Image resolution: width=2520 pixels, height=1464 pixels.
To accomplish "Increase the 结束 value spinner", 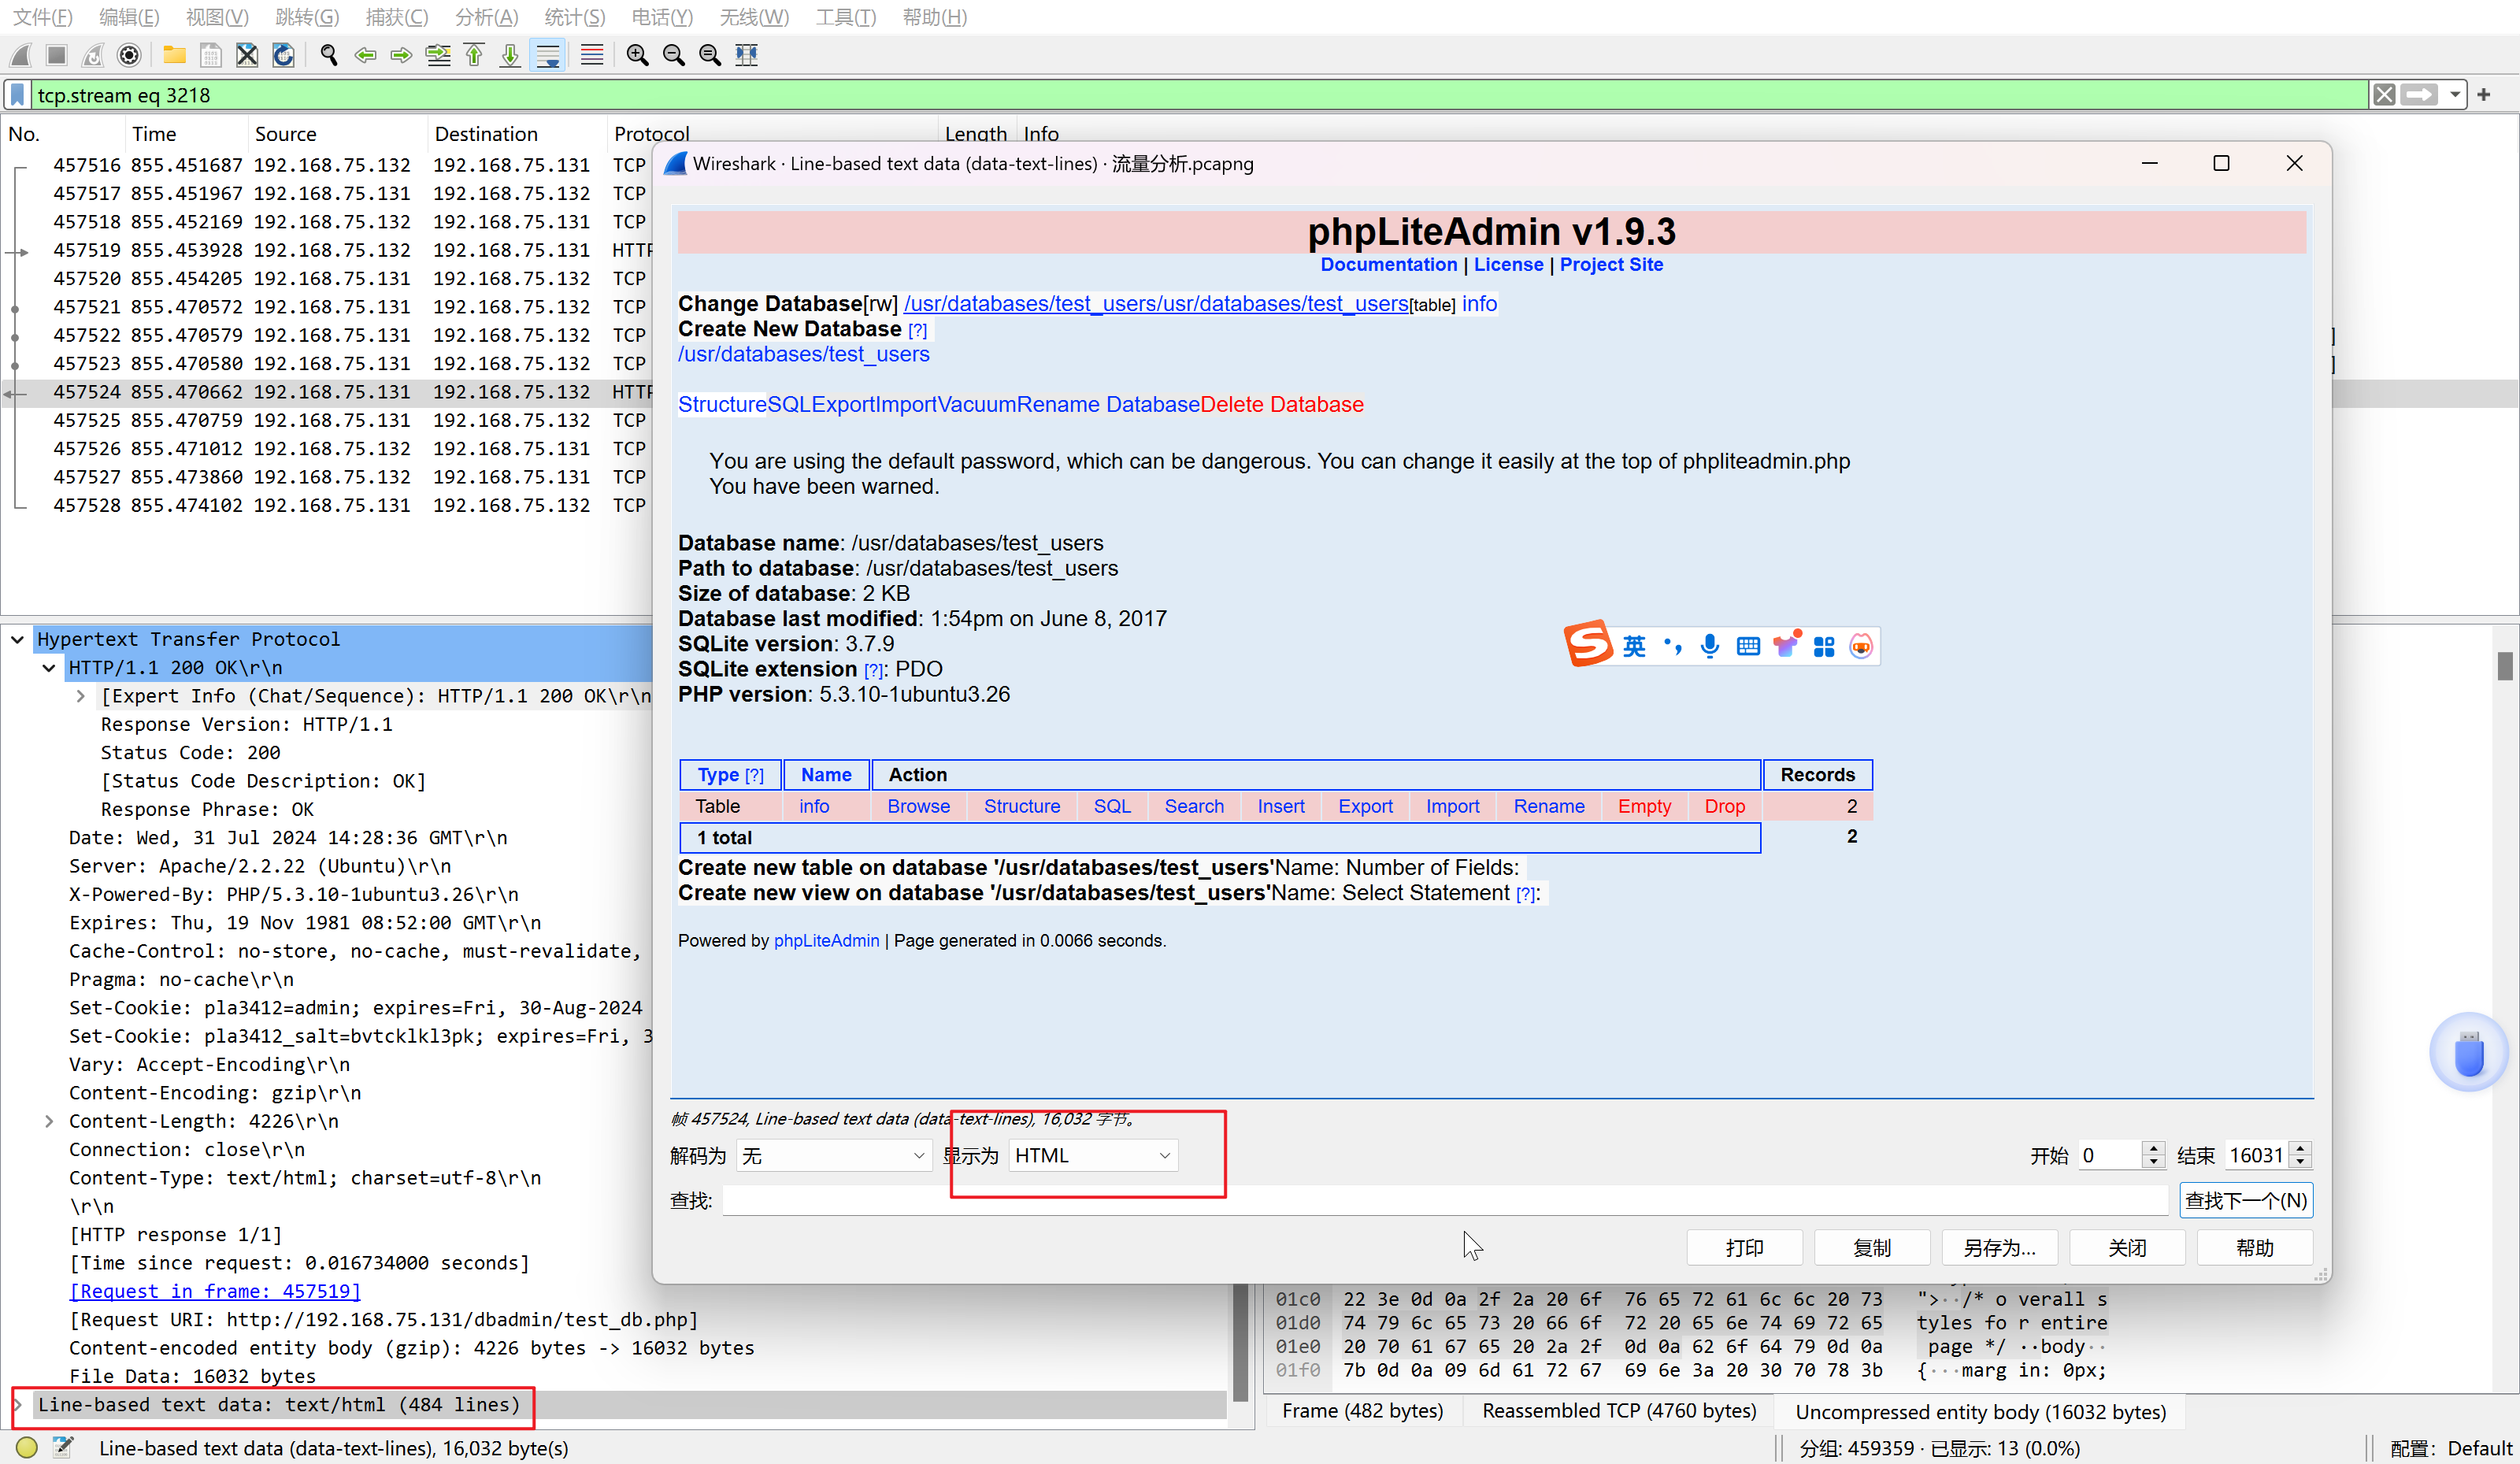I will tap(2301, 1149).
